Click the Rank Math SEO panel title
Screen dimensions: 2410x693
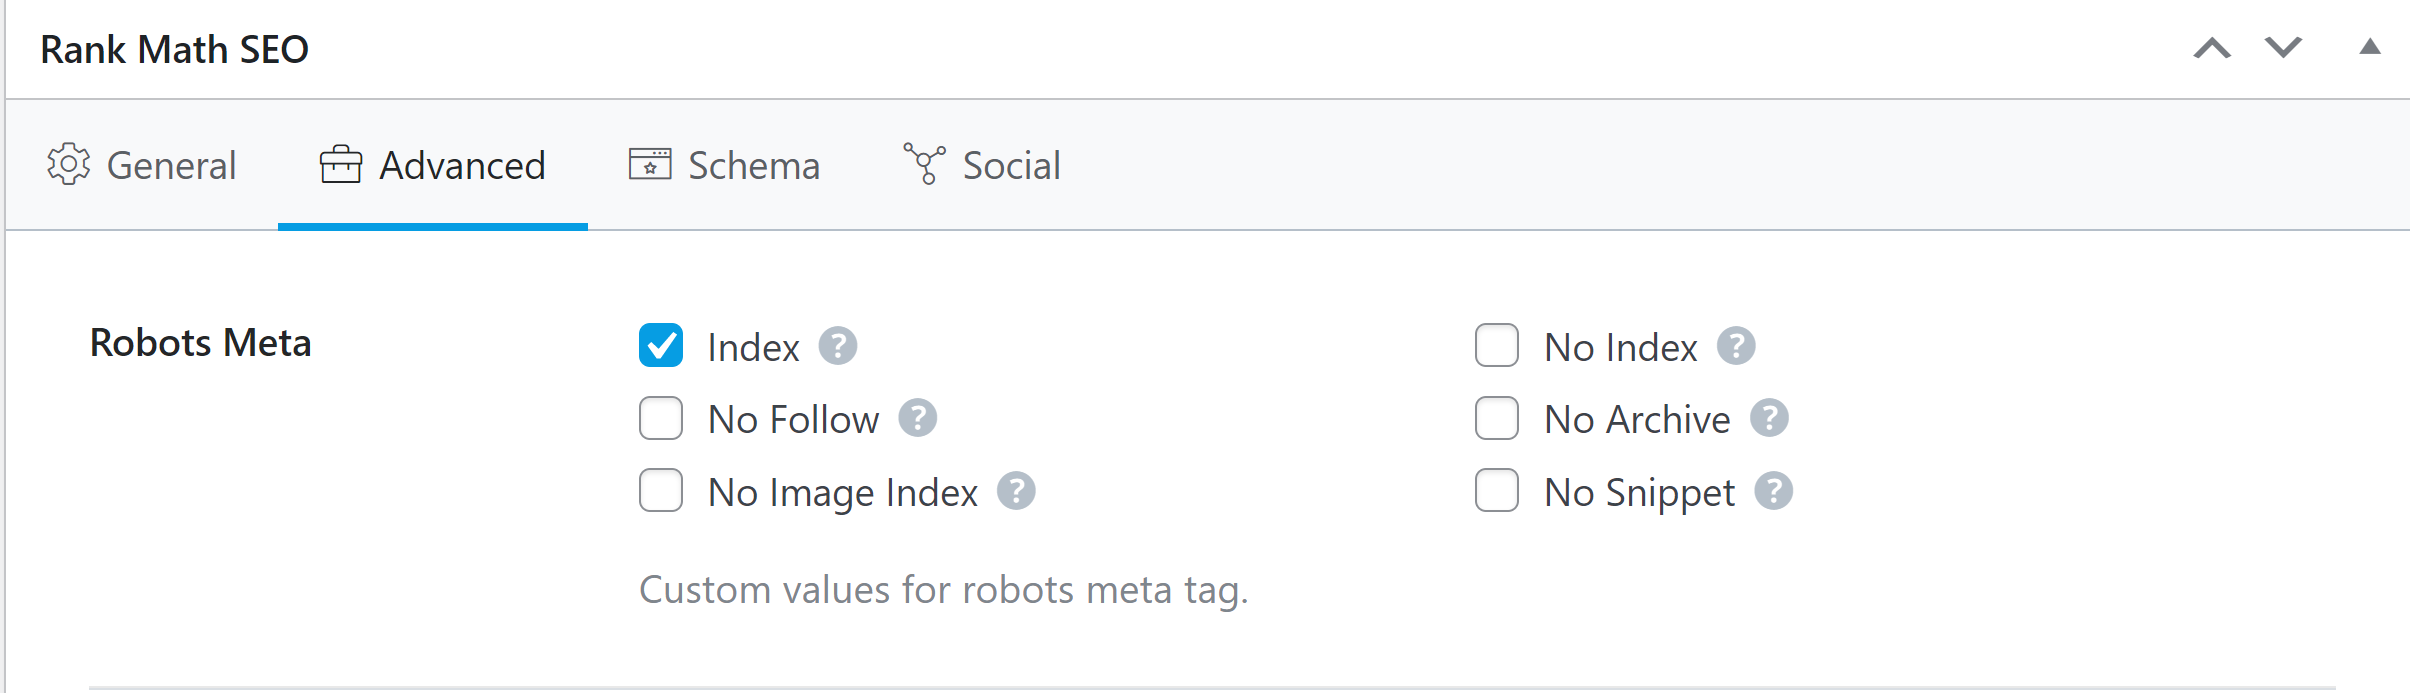click(175, 48)
